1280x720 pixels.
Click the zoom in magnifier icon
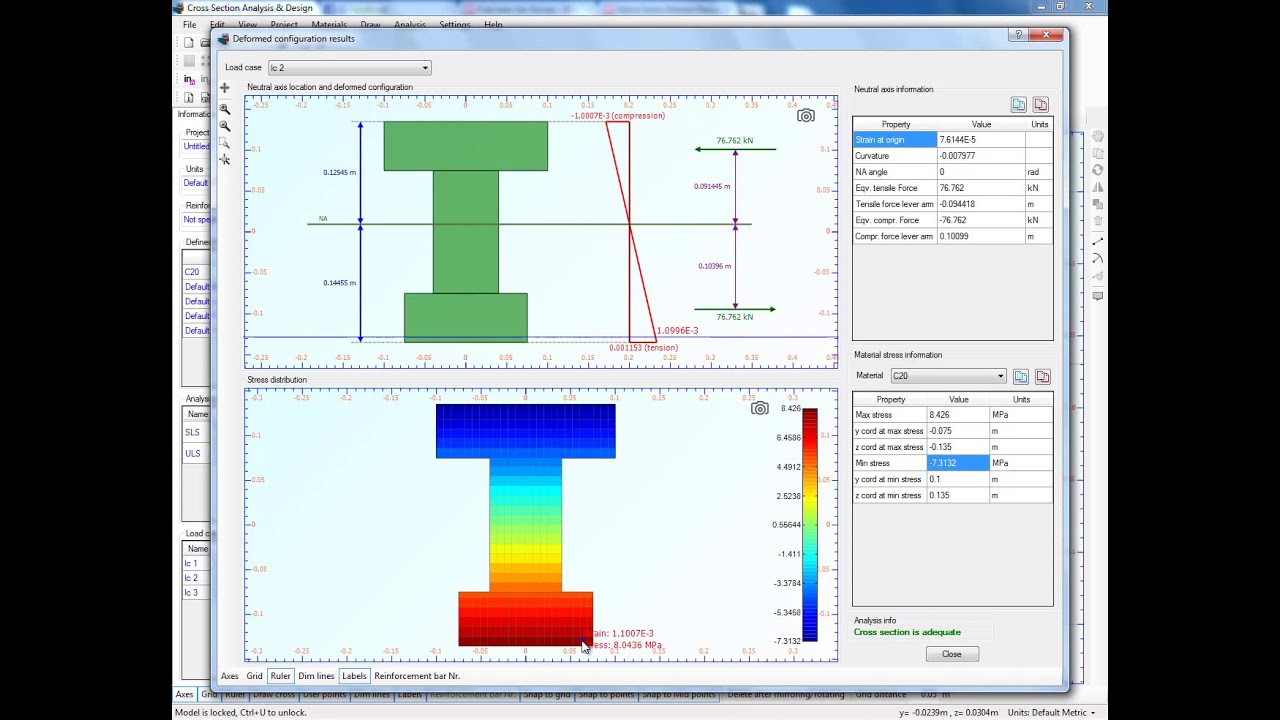pyautogui.click(x=224, y=108)
